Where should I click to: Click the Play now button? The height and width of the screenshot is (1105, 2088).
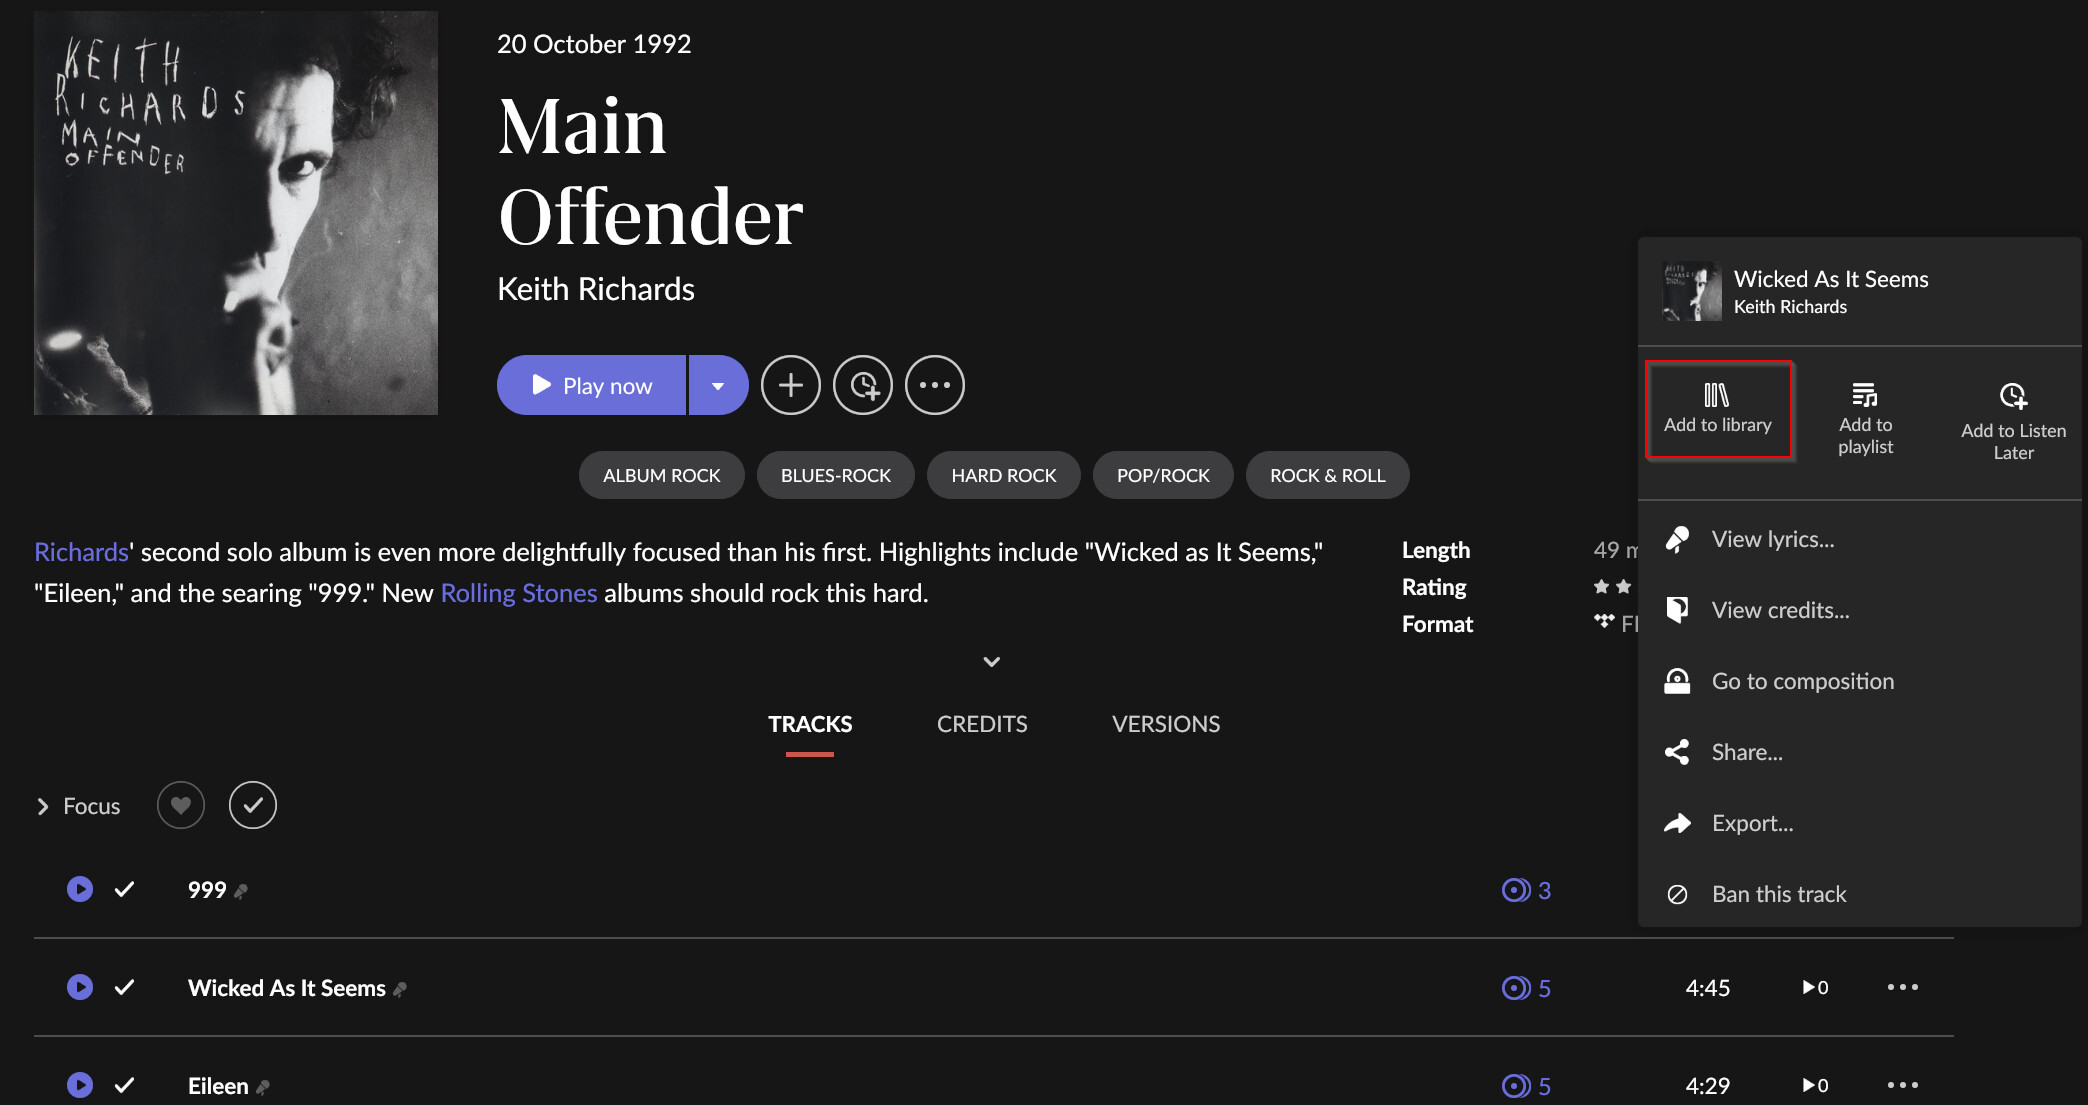click(x=591, y=385)
